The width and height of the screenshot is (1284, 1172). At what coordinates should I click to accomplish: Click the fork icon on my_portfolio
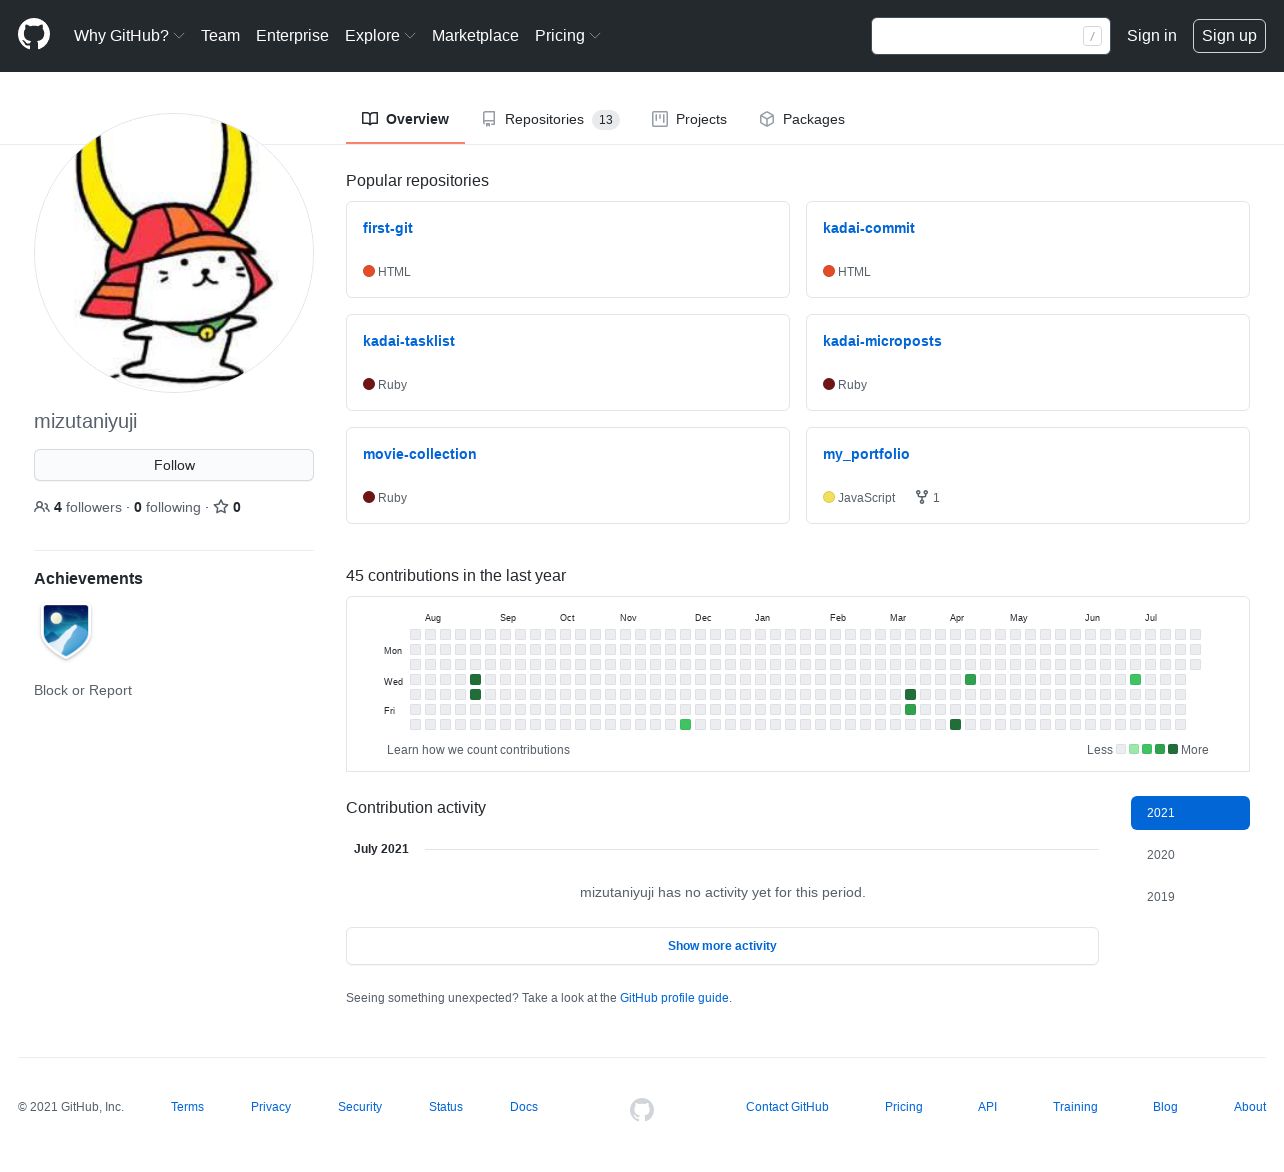click(x=922, y=497)
